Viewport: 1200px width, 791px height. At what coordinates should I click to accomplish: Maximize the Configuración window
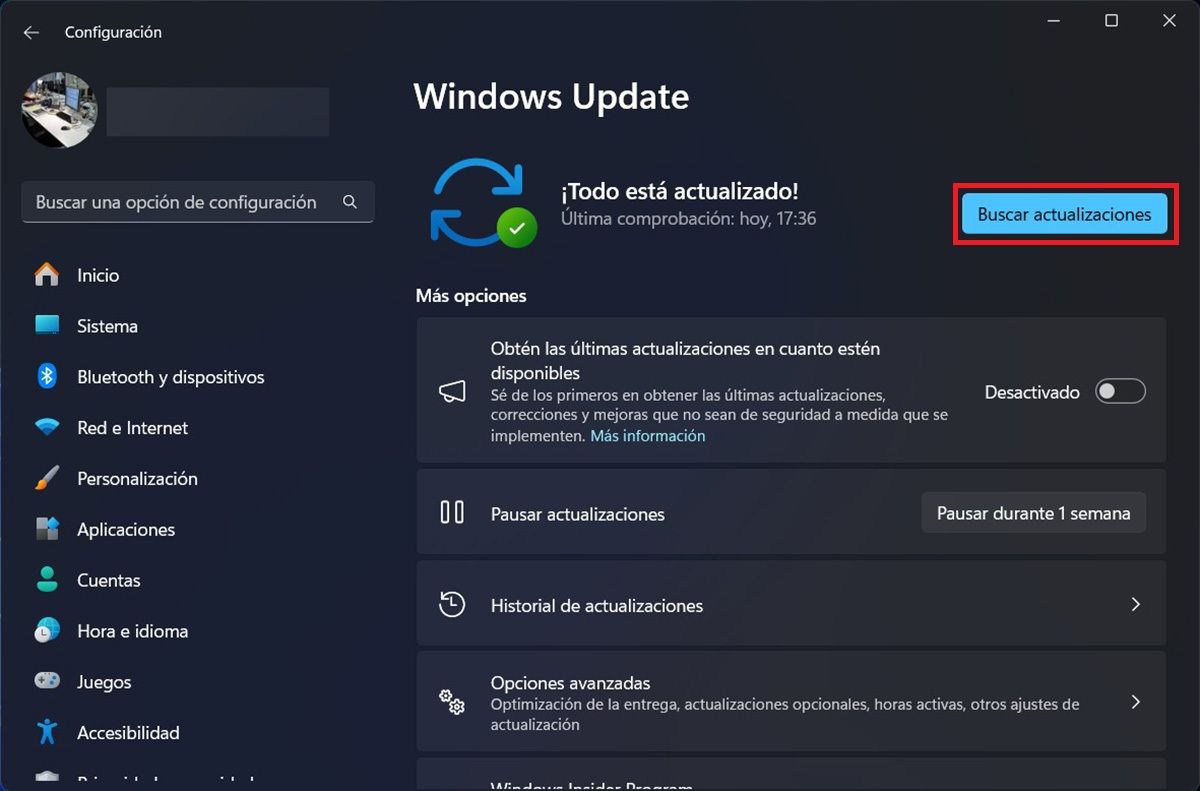coord(1111,21)
